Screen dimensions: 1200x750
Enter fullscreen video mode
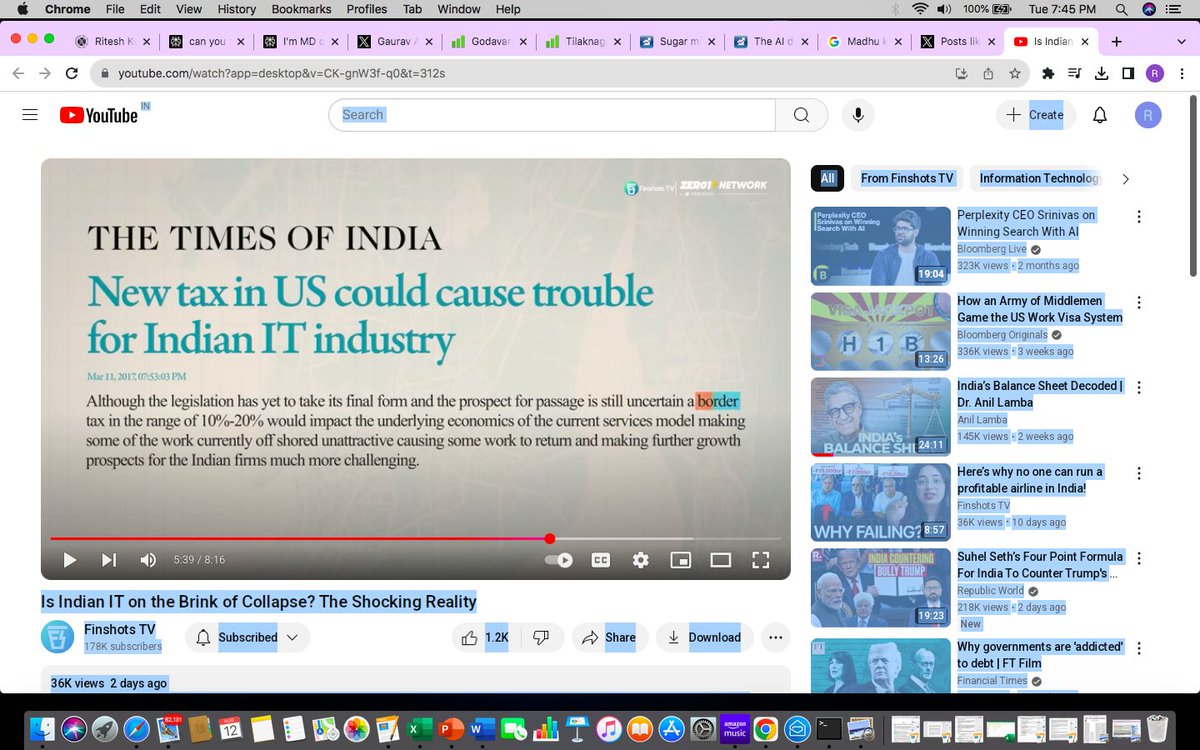click(x=760, y=560)
